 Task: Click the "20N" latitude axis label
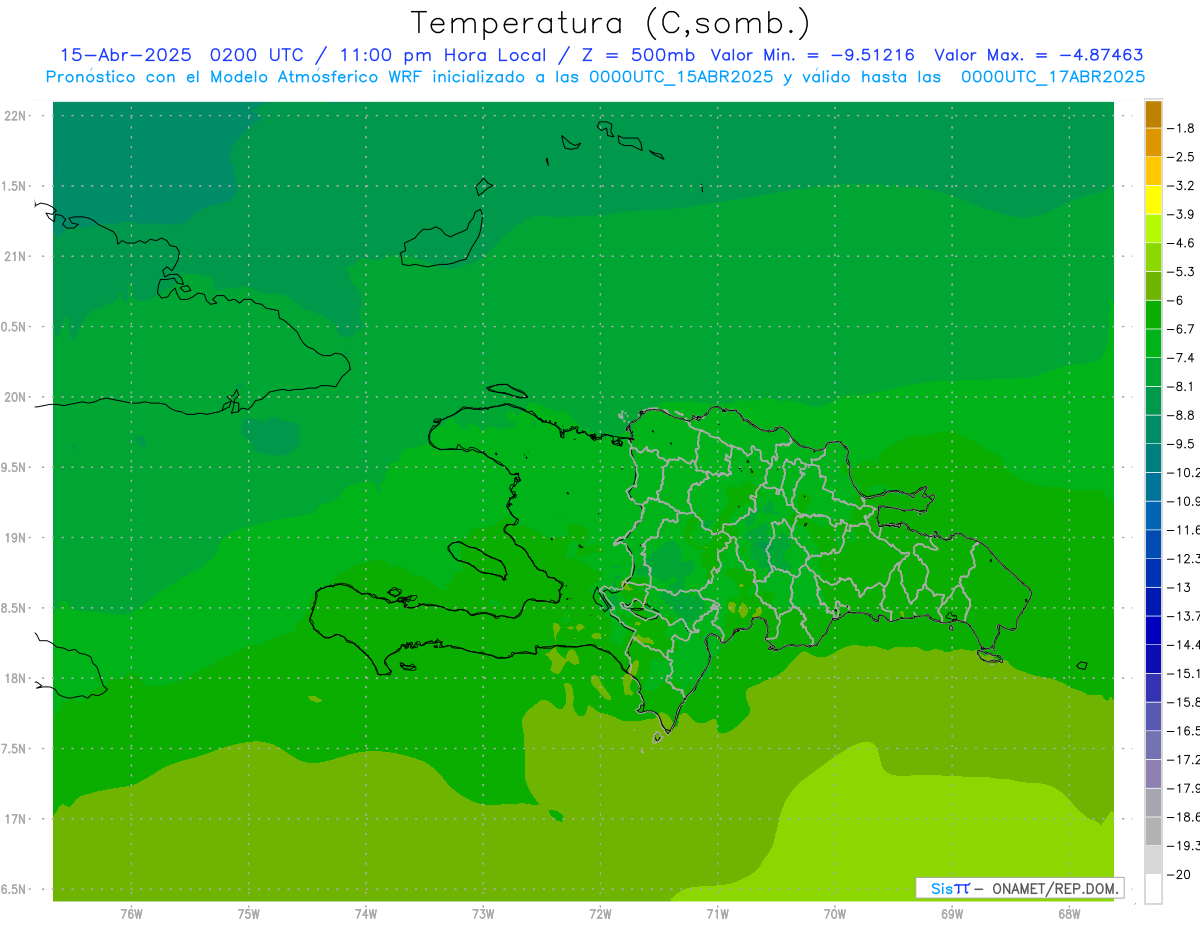14,397
